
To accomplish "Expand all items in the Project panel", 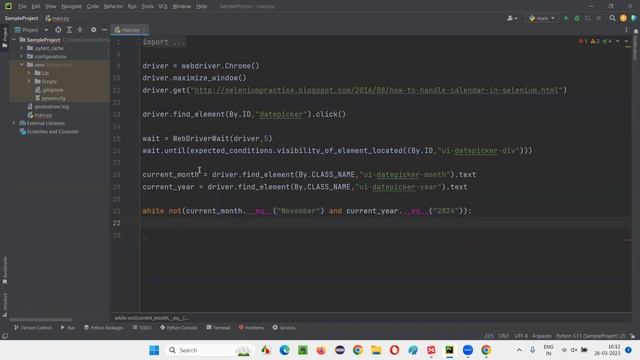I will pos(69,30).
